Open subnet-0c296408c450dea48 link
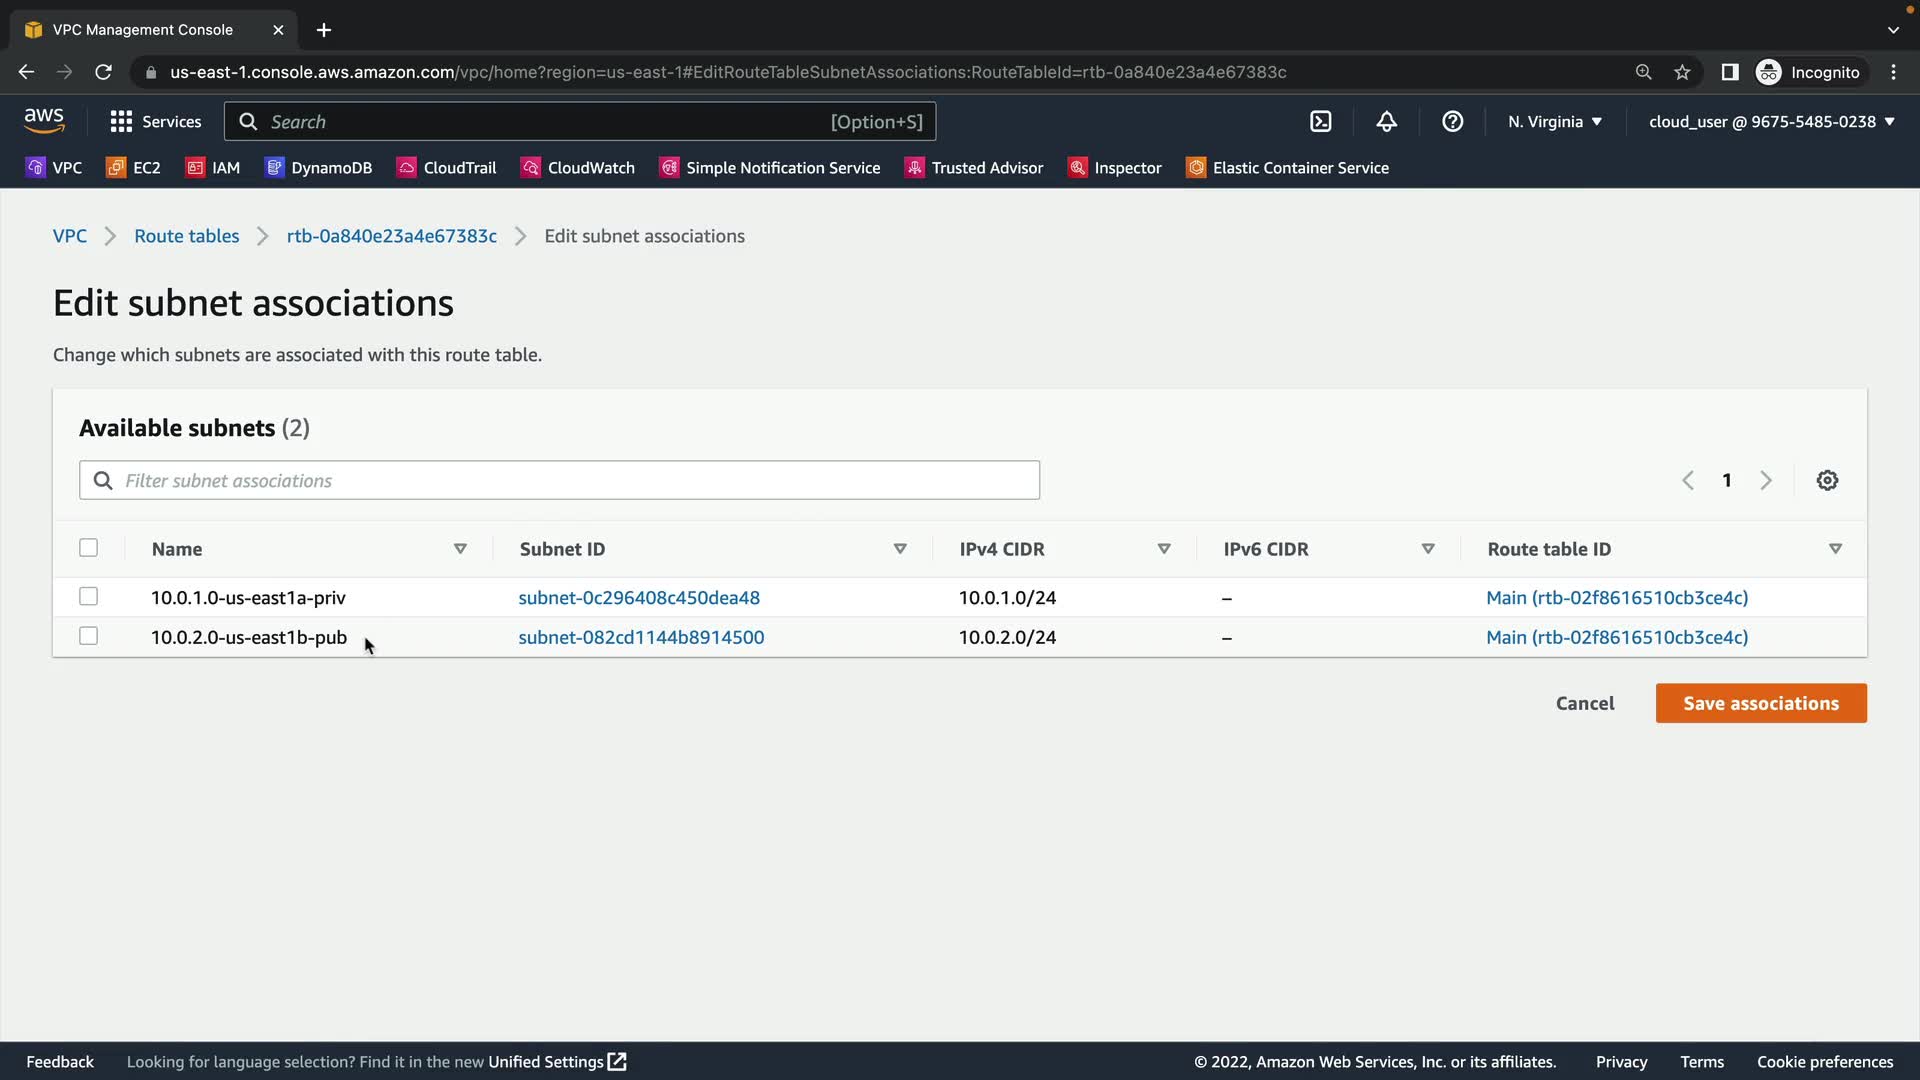The width and height of the screenshot is (1920, 1080). click(639, 597)
